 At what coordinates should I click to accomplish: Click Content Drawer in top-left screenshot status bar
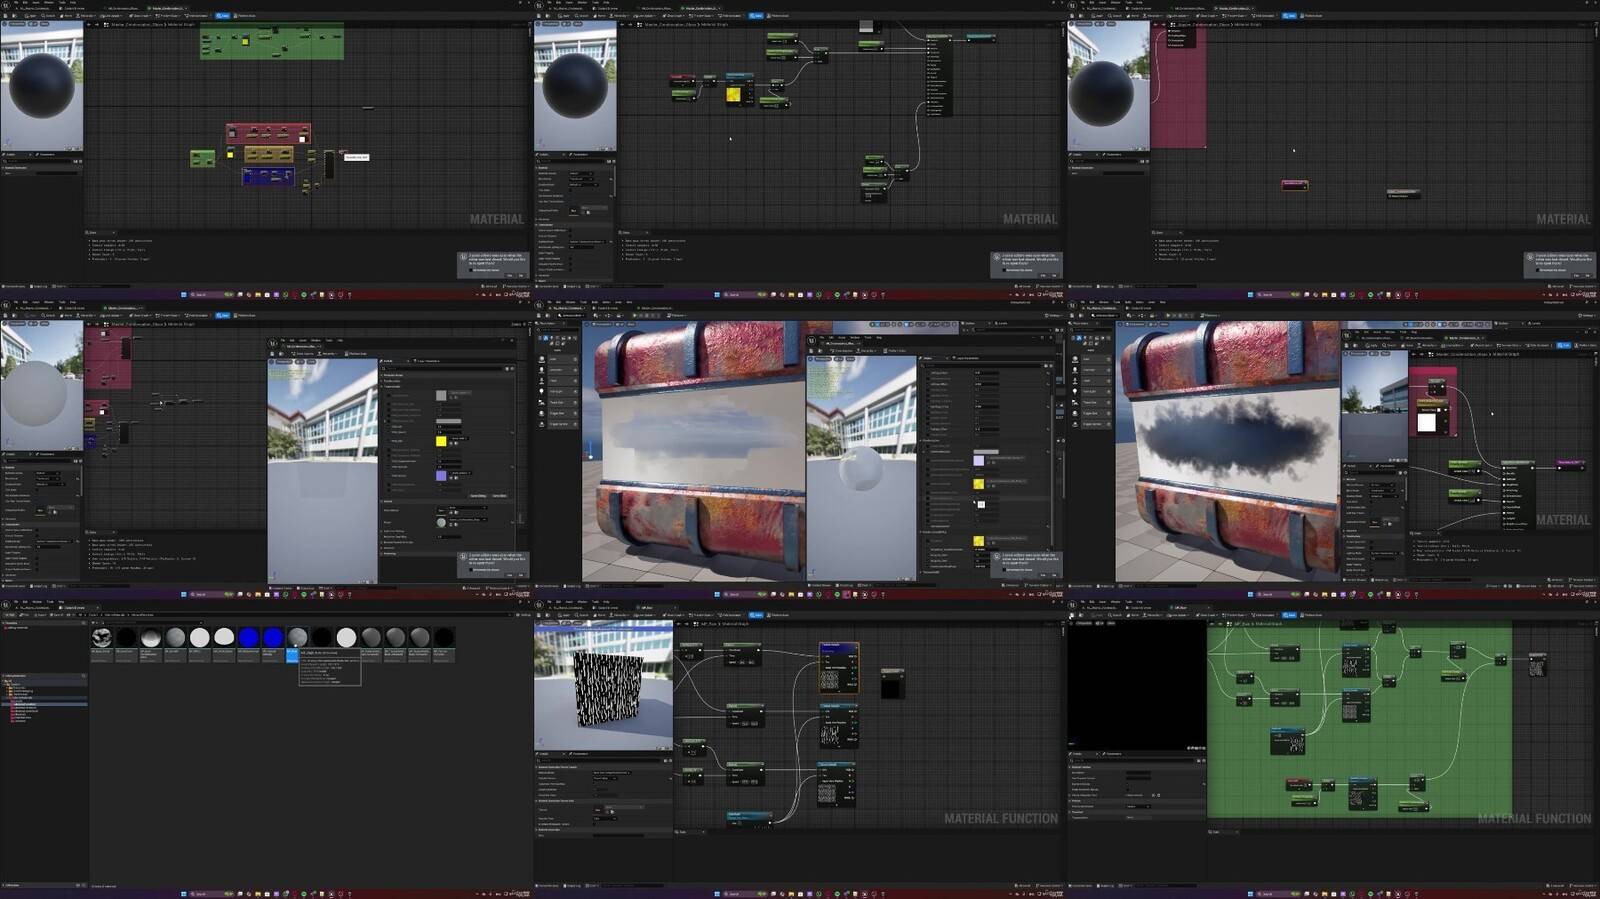click(x=15, y=286)
